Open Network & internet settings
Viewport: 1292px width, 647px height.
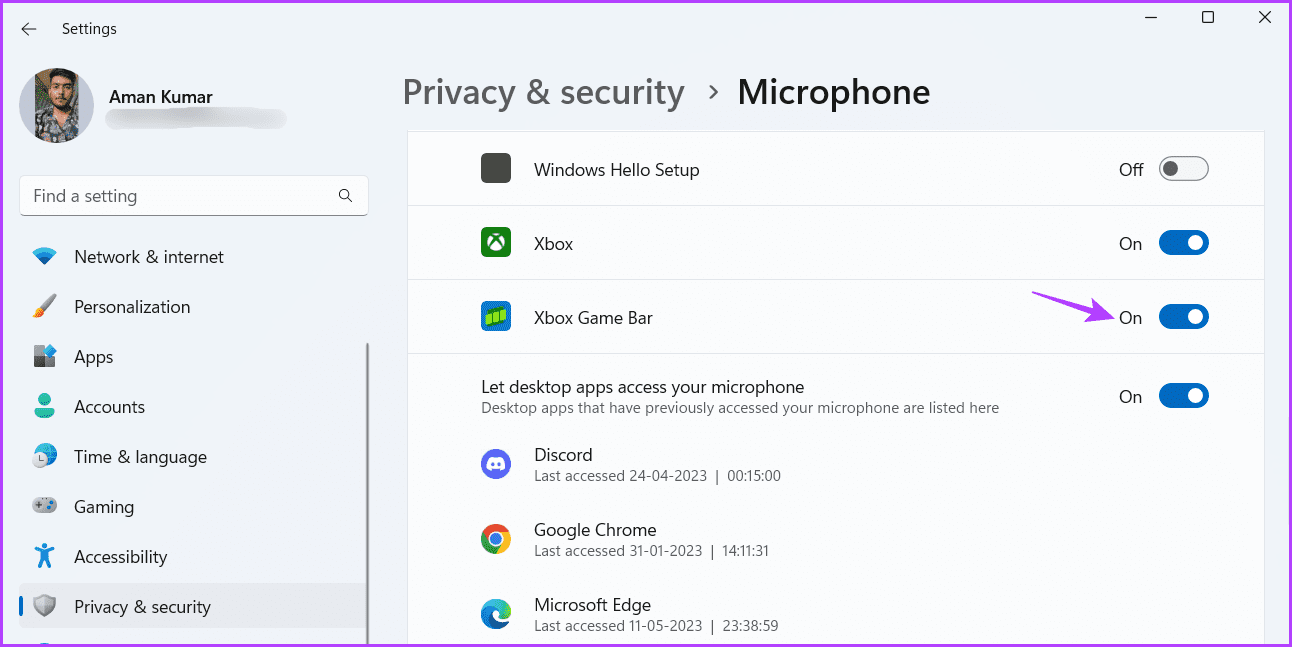coord(193,257)
